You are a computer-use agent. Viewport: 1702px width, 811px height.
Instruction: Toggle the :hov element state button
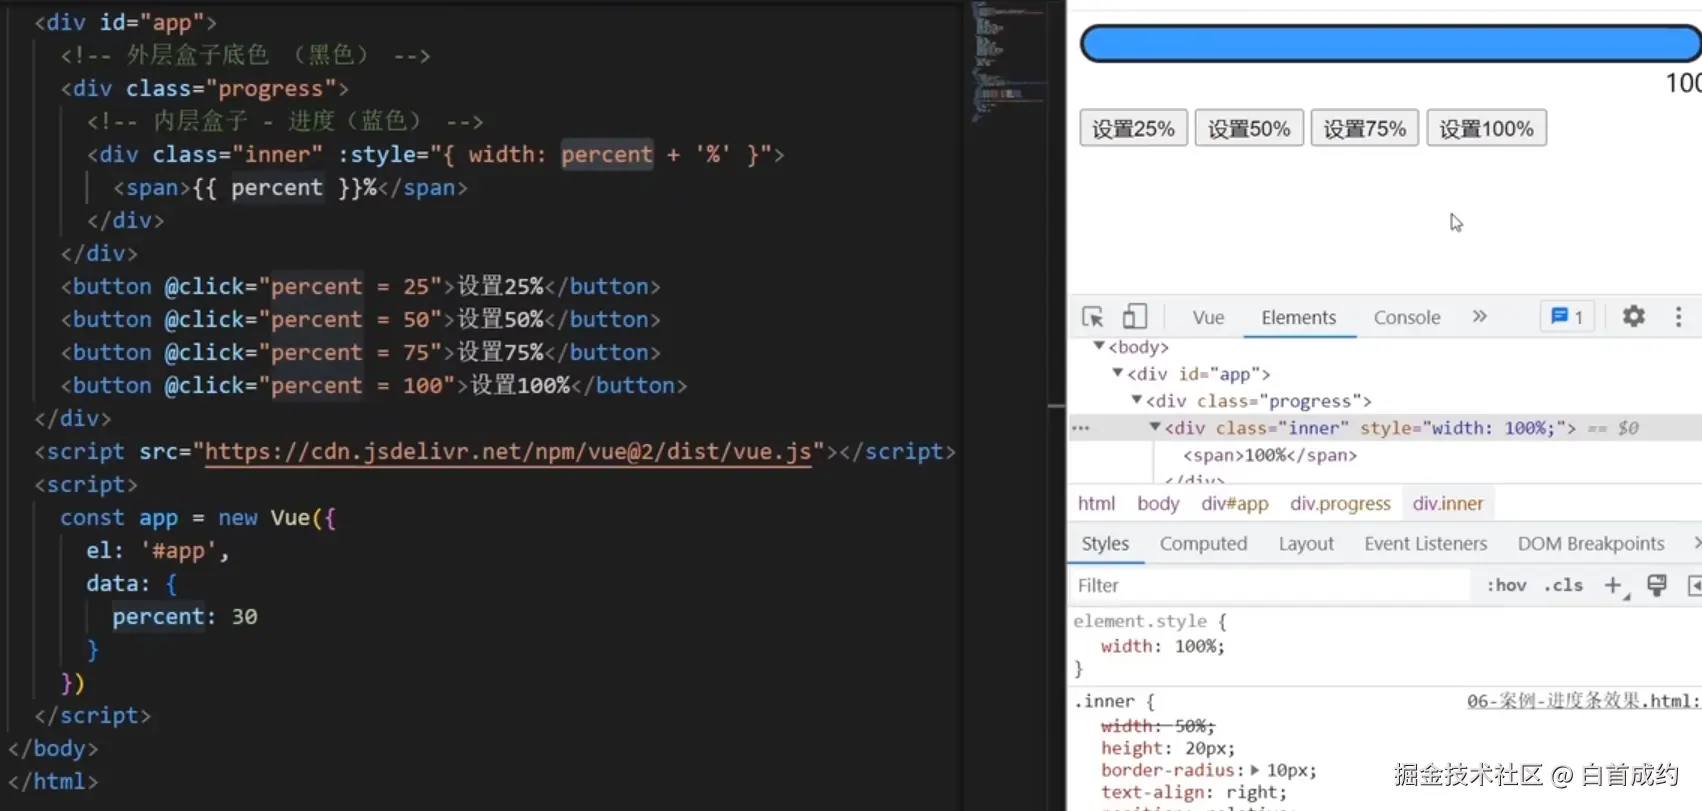(x=1506, y=586)
